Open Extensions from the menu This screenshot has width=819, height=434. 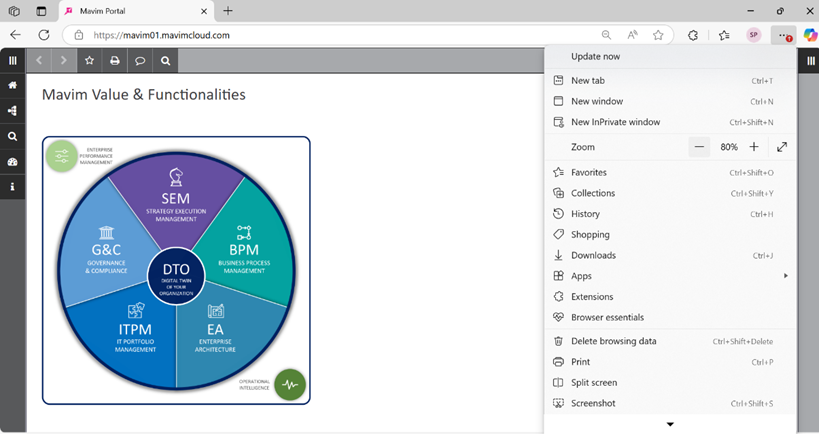671,297
